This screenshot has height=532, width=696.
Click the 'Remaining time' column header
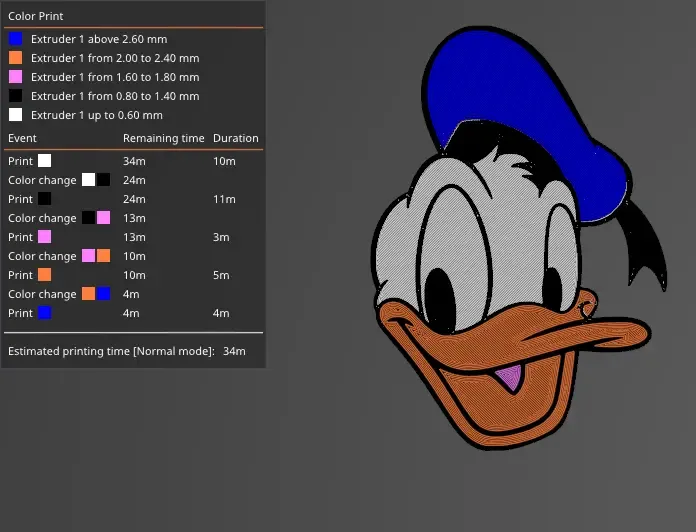pos(163,138)
